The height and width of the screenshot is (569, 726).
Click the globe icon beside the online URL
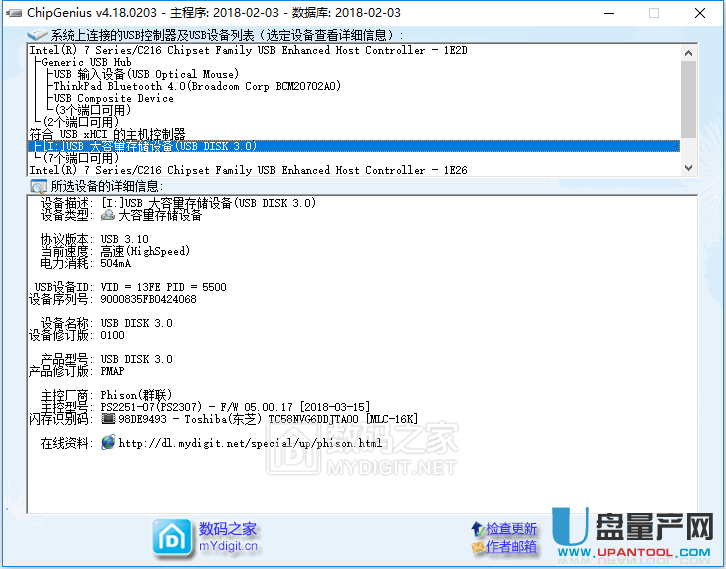click(108, 443)
